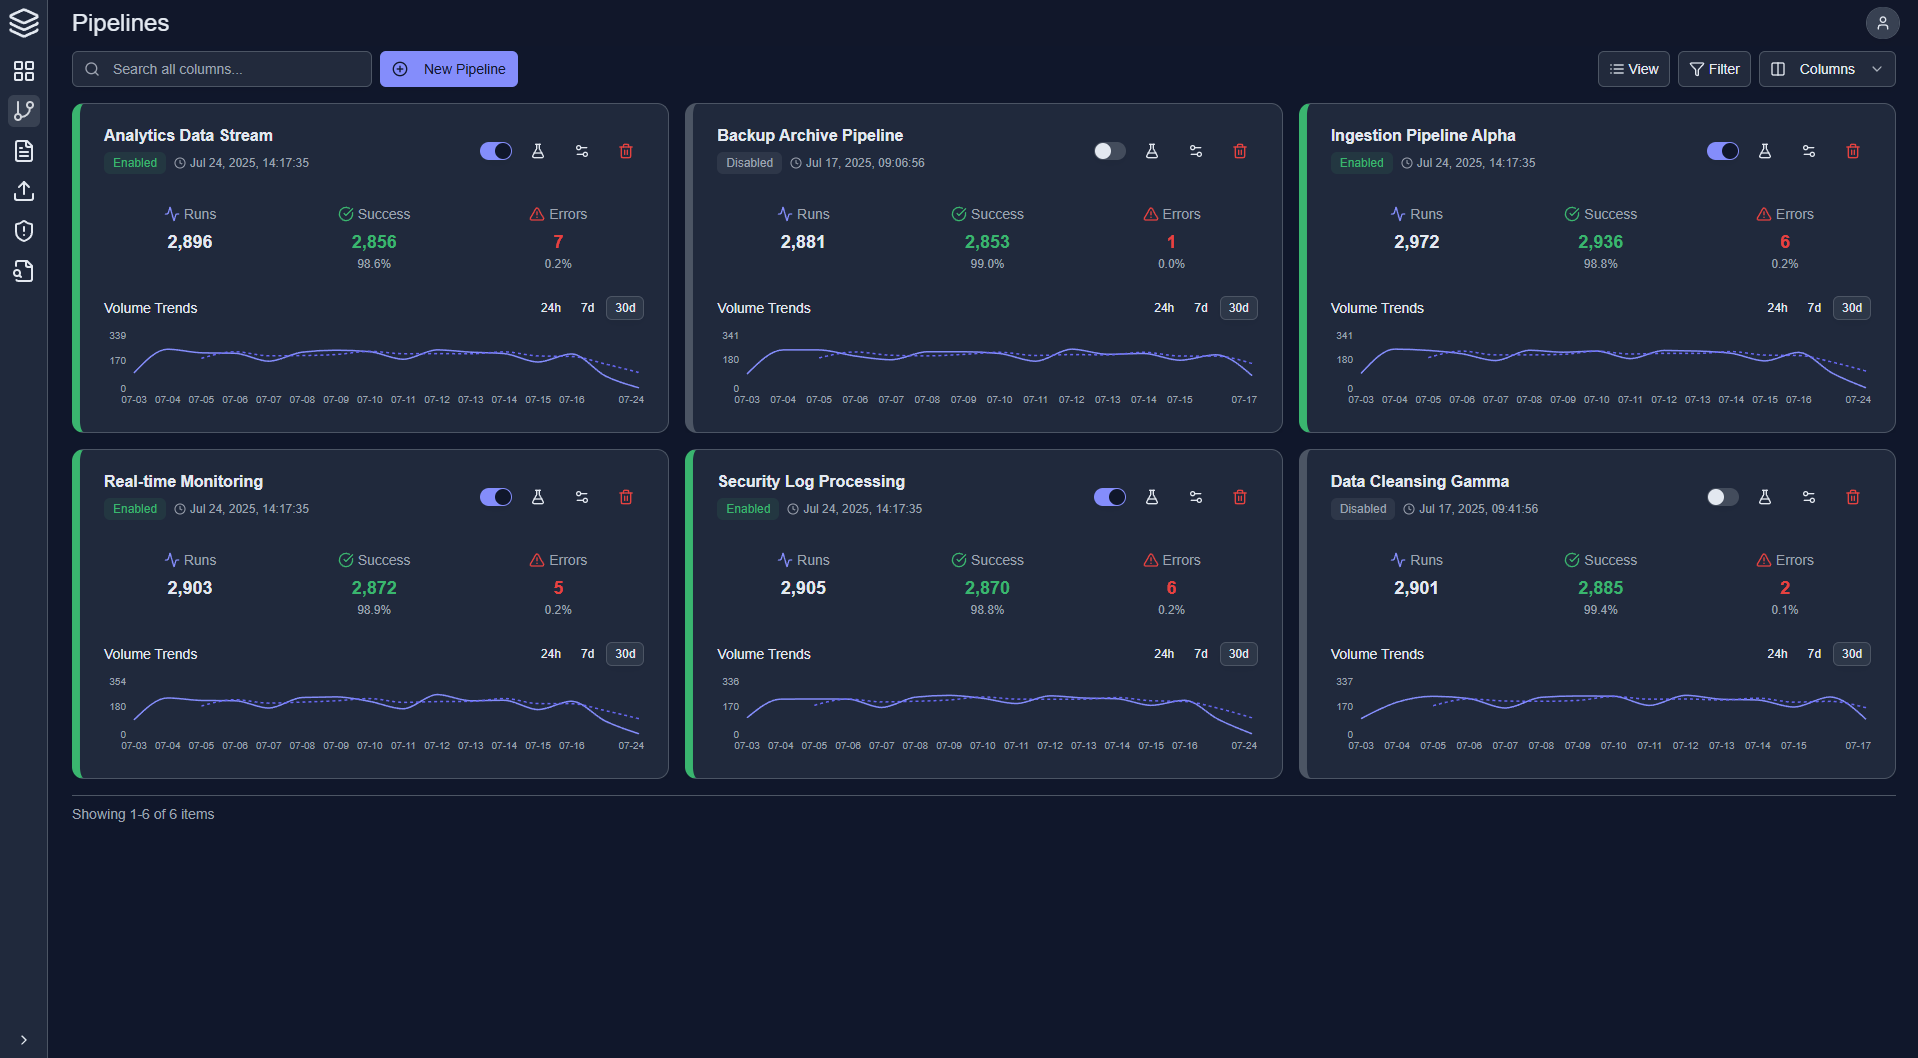Open the Security shield section in sidebar
Screen dimensions: 1918x1058
click(x=24, y=231)
